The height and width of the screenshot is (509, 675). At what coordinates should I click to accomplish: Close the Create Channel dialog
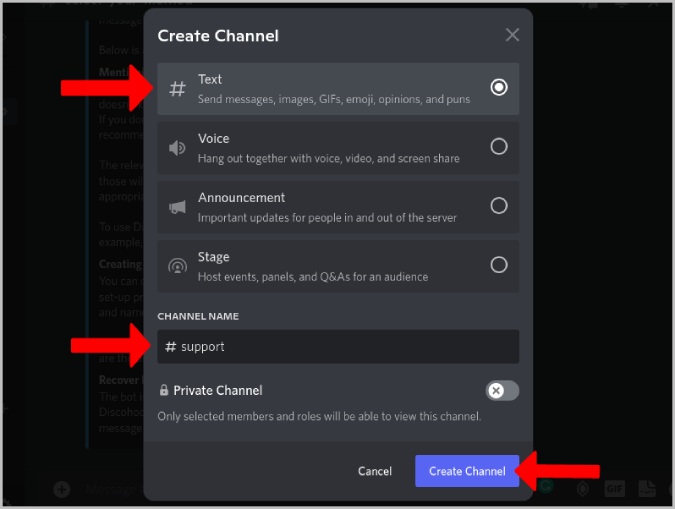coord(512,35)
